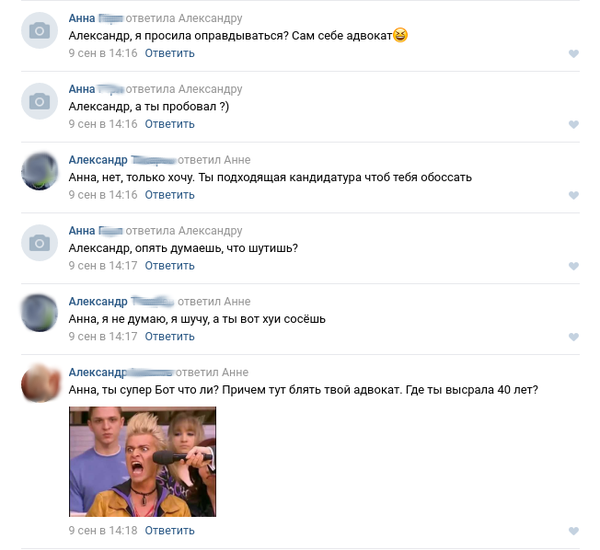Reply to Anna's 'Сам себе адвокат' comment
Screen dimensions: 600x550
(170, 53)
